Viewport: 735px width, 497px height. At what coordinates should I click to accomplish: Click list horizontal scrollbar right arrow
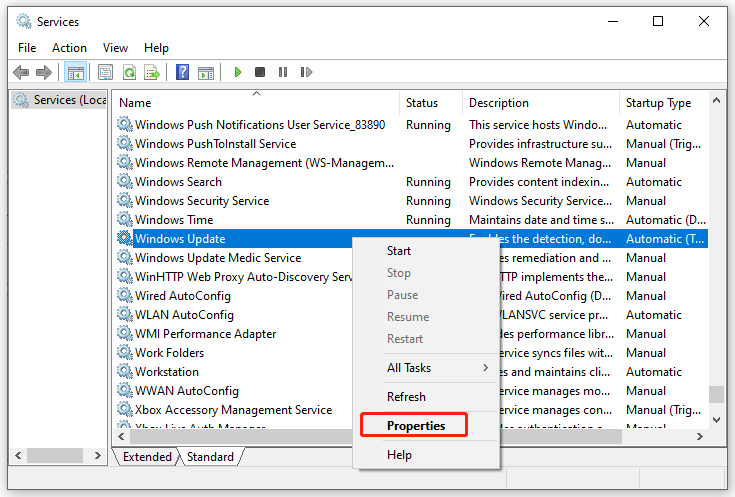[699, 437]
